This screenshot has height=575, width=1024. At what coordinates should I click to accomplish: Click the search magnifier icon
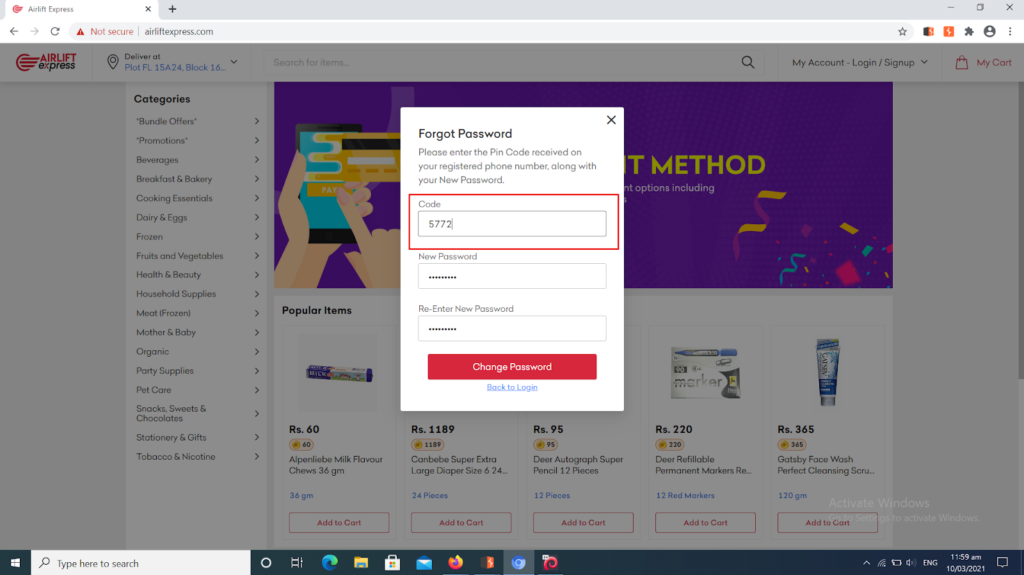(747, 62)
